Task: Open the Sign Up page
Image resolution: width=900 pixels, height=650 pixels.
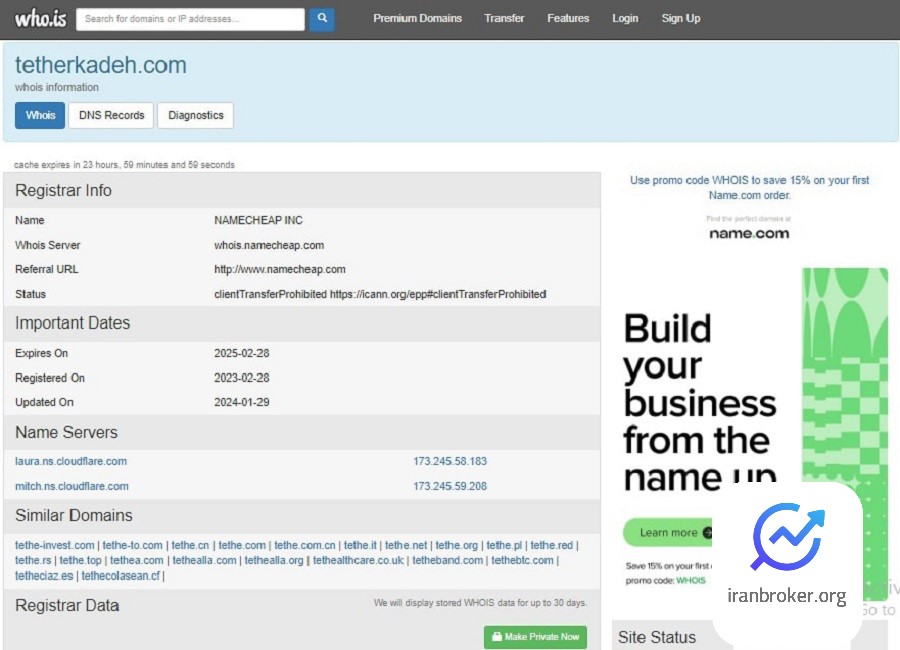Action: coord(681,18)
